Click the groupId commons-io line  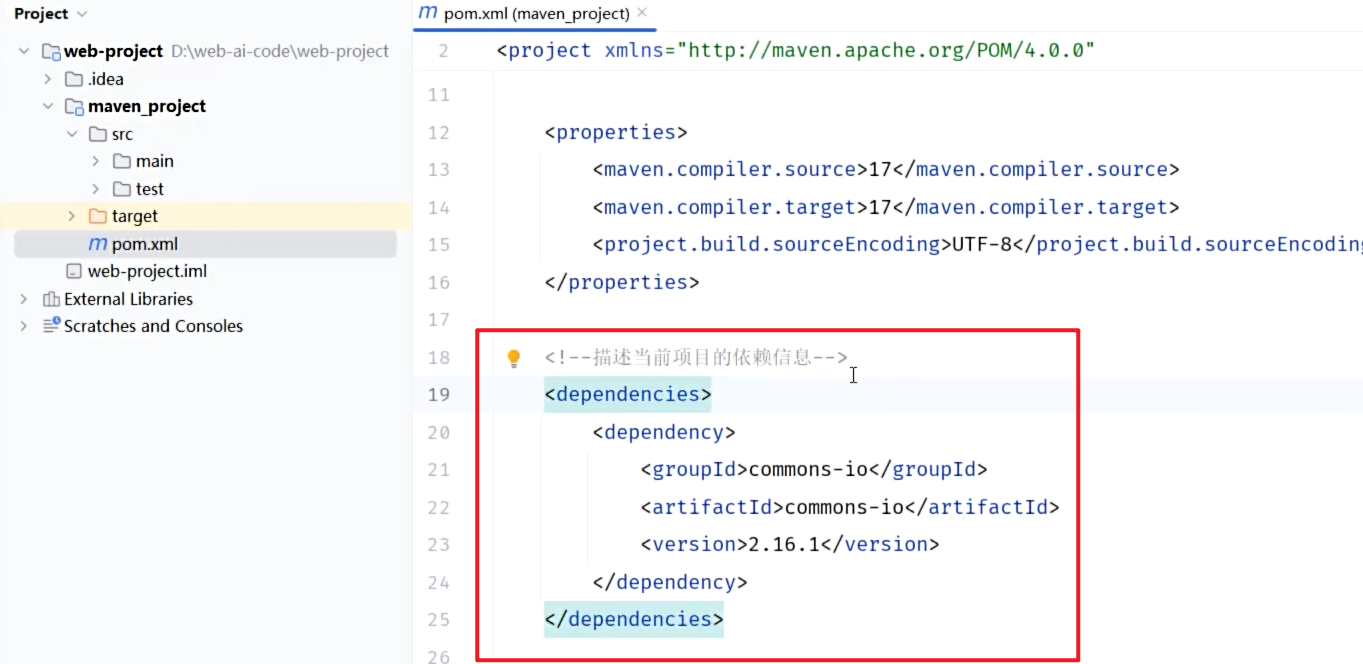point(814,469)
